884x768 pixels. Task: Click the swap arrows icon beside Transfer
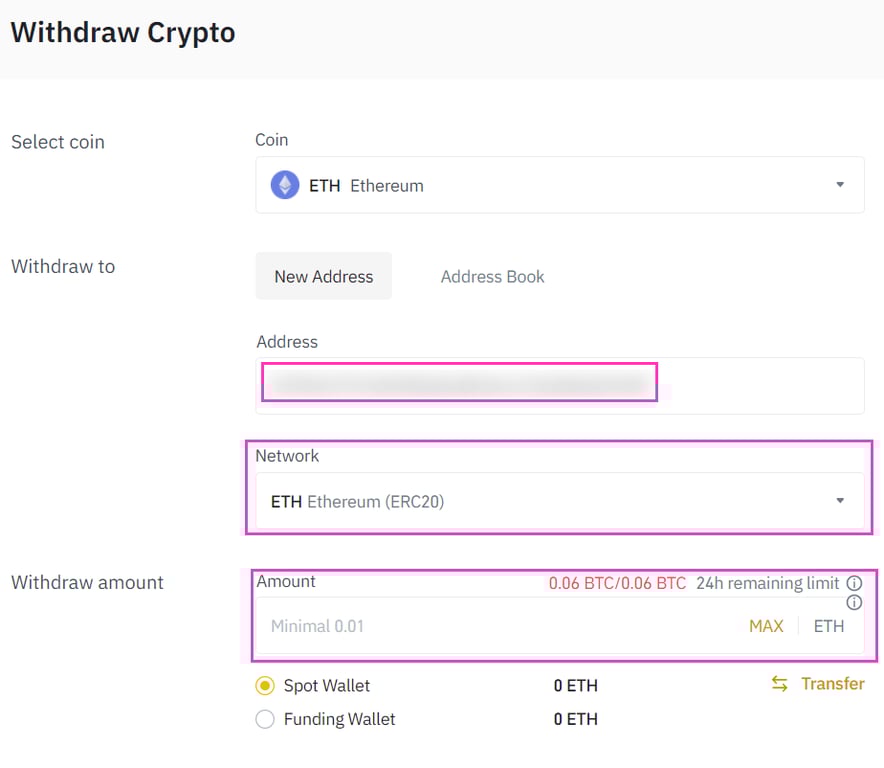(780, 684)
